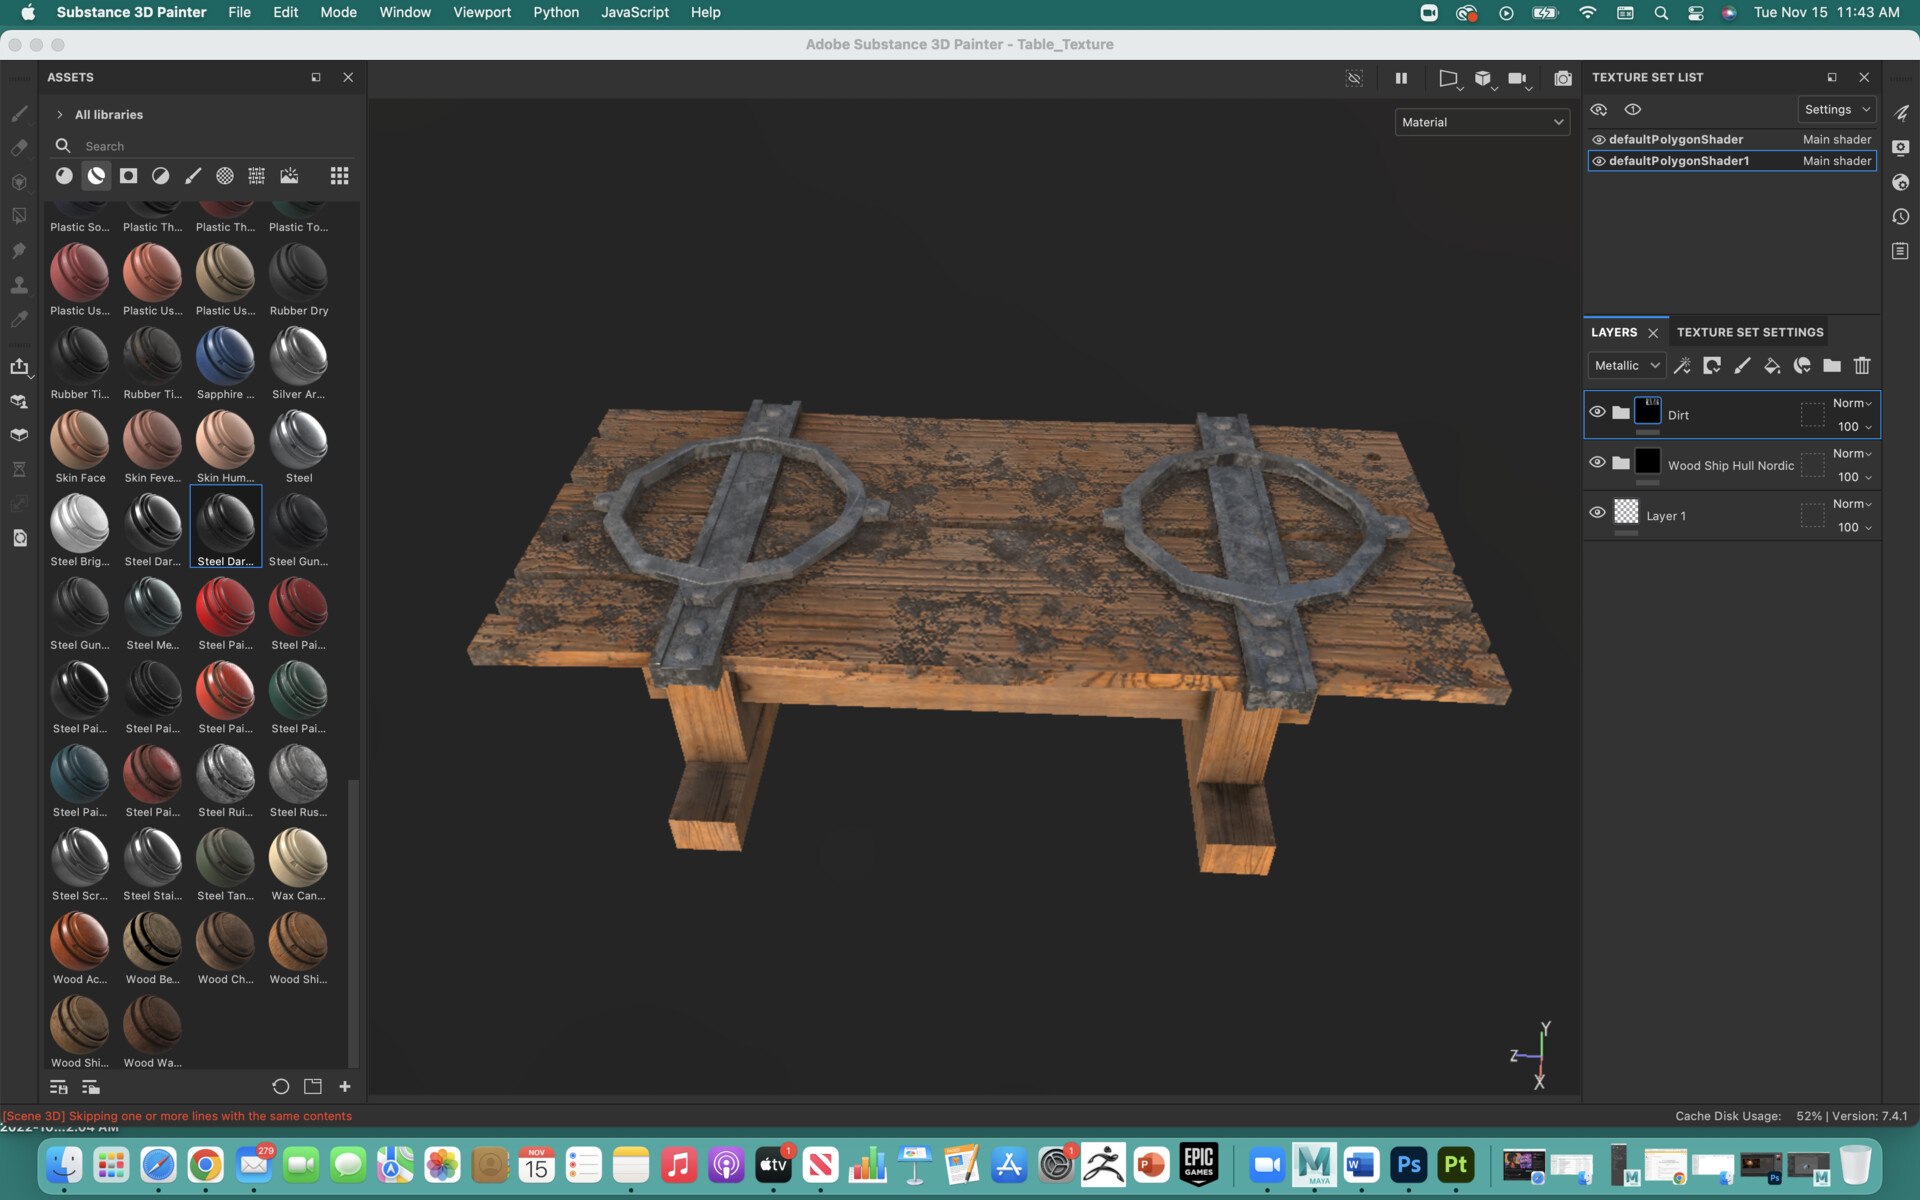Click the add effect magic wand icon

click(x=1682, y=366)
